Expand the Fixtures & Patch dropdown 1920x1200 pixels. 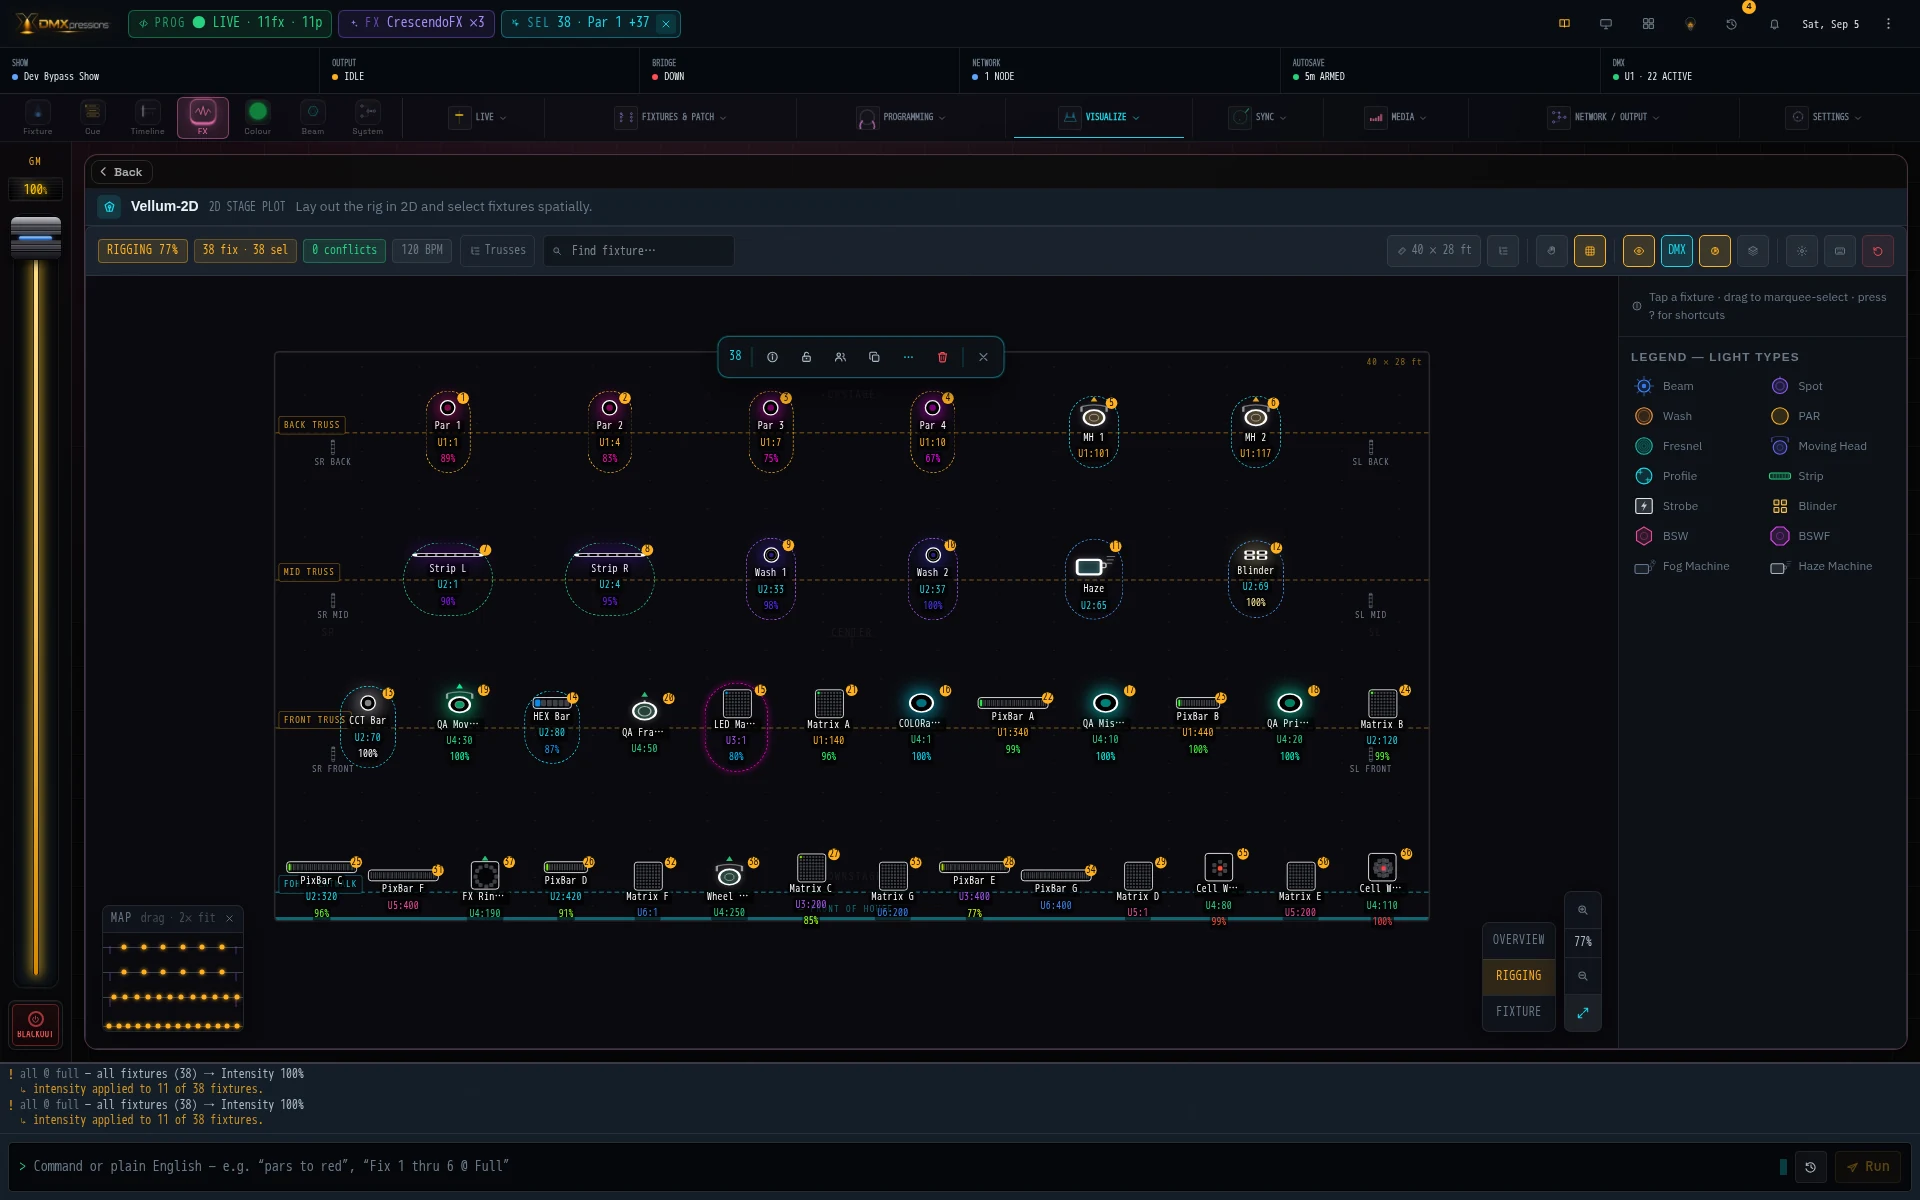pyautogui.click(x=671, y=117)
